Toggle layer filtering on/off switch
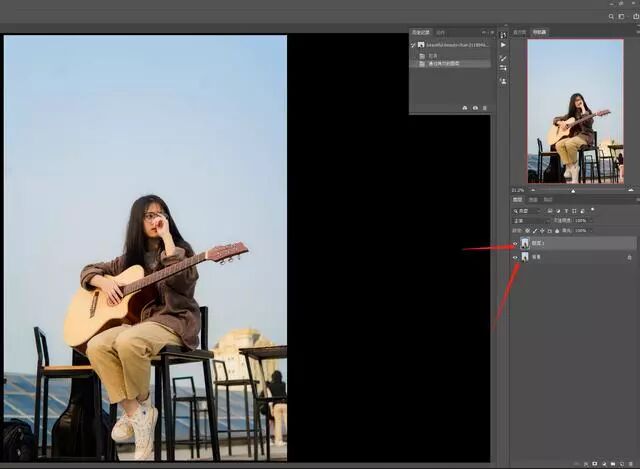Screen dimensions: 640x469 [x=592, y=209]
